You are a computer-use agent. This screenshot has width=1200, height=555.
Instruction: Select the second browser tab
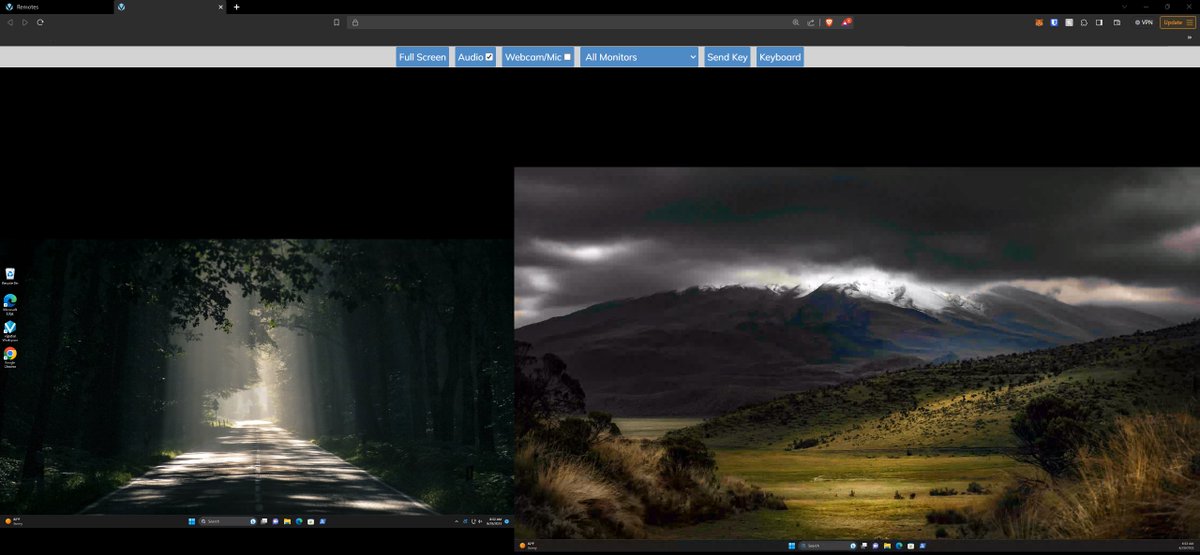pyautogui.click(x=170, y=6)
